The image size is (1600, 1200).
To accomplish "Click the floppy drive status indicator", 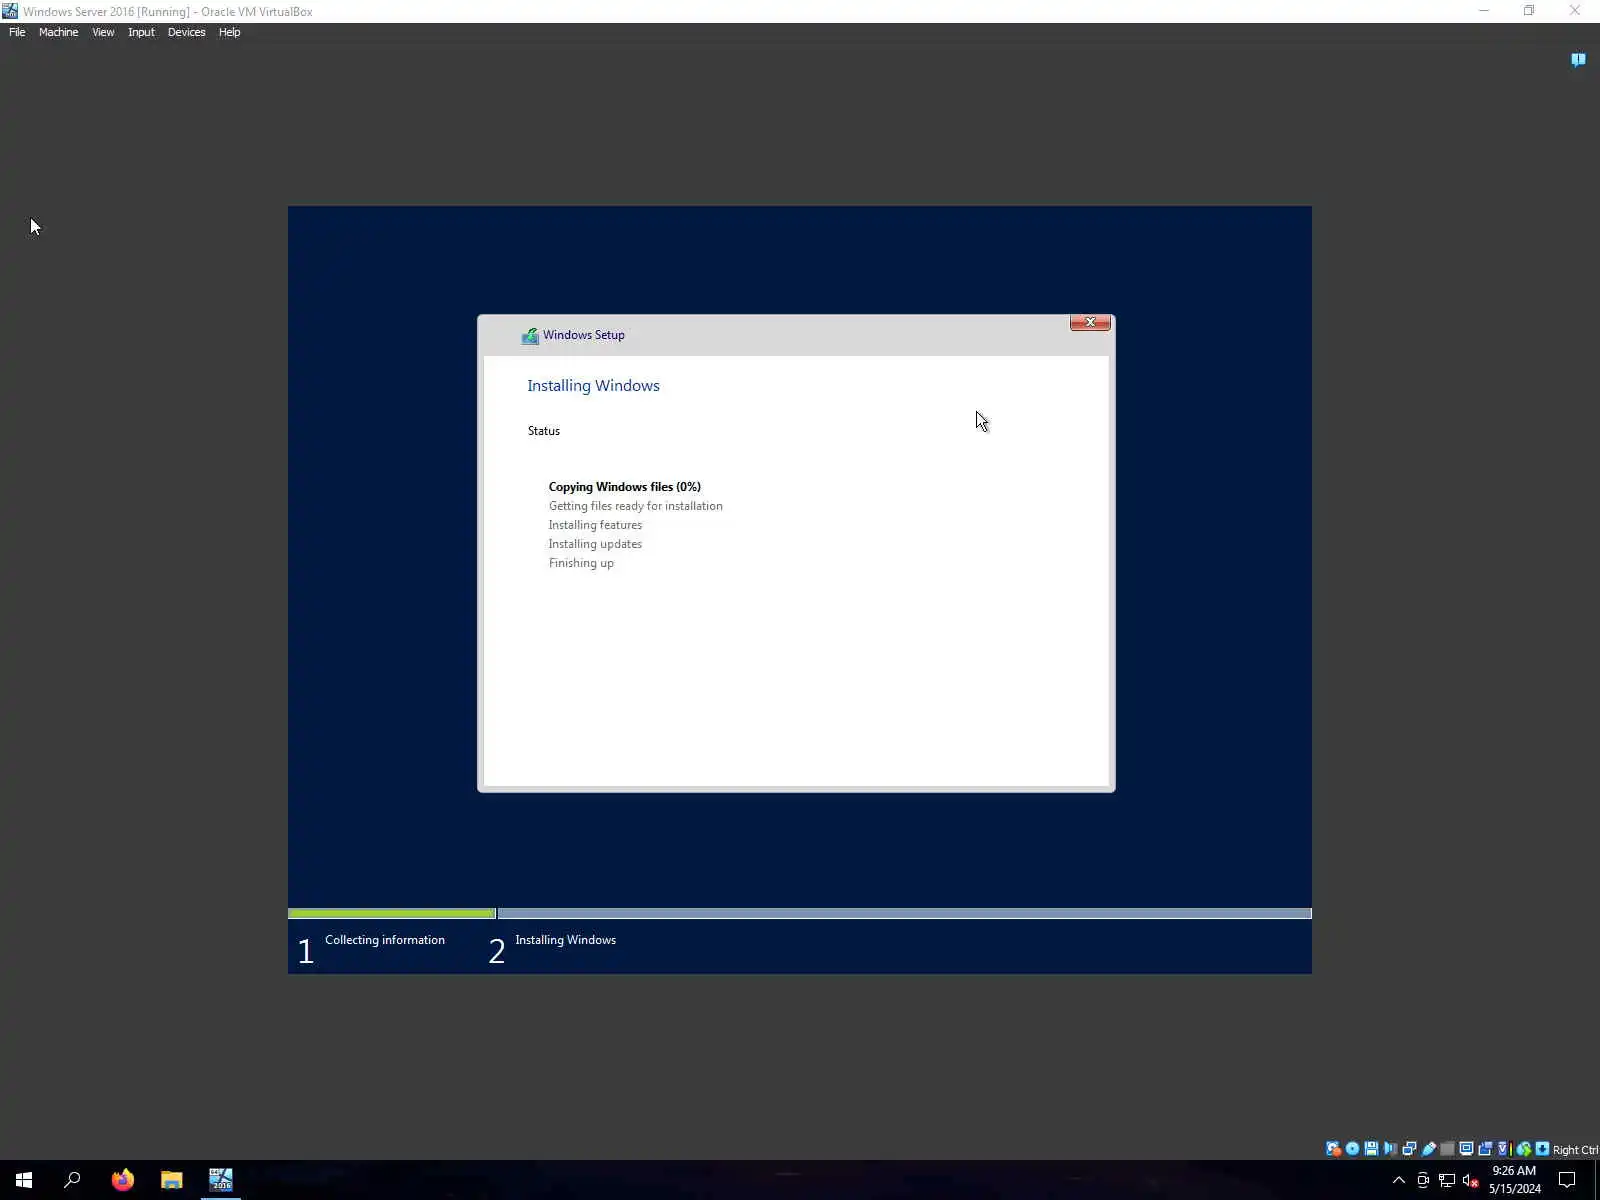I will coord(1371,1149).
